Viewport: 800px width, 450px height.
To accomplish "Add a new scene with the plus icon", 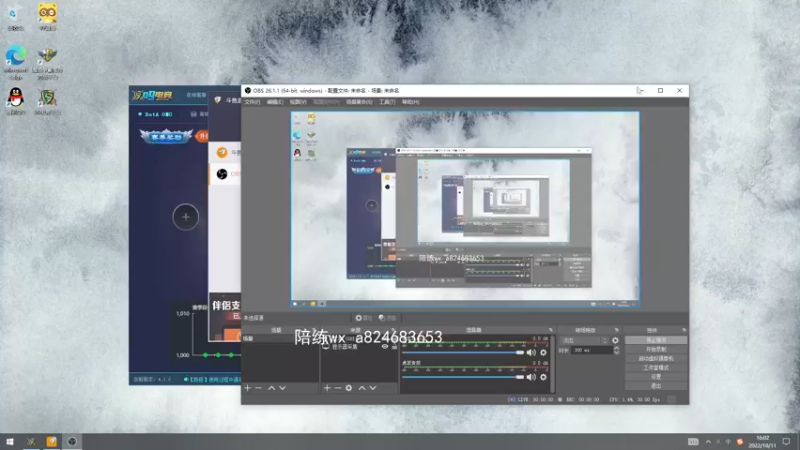I will coord(247,388).
